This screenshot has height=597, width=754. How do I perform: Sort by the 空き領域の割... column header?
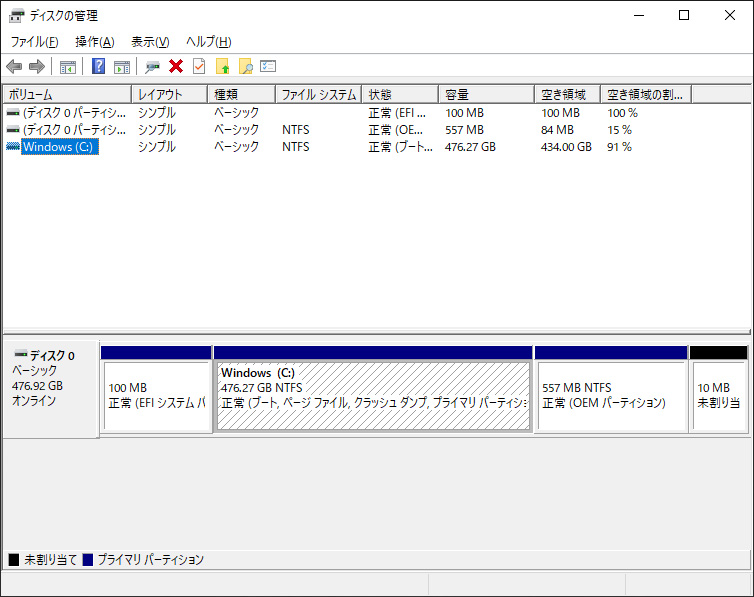click(x=646, y=94)
